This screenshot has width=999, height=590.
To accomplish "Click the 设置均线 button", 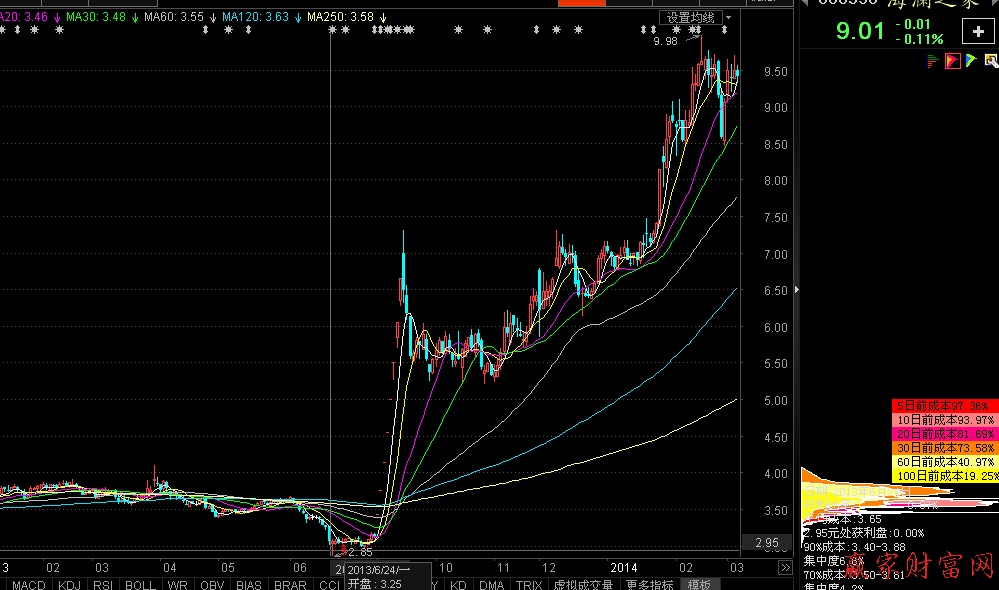I will click(691, 17).
